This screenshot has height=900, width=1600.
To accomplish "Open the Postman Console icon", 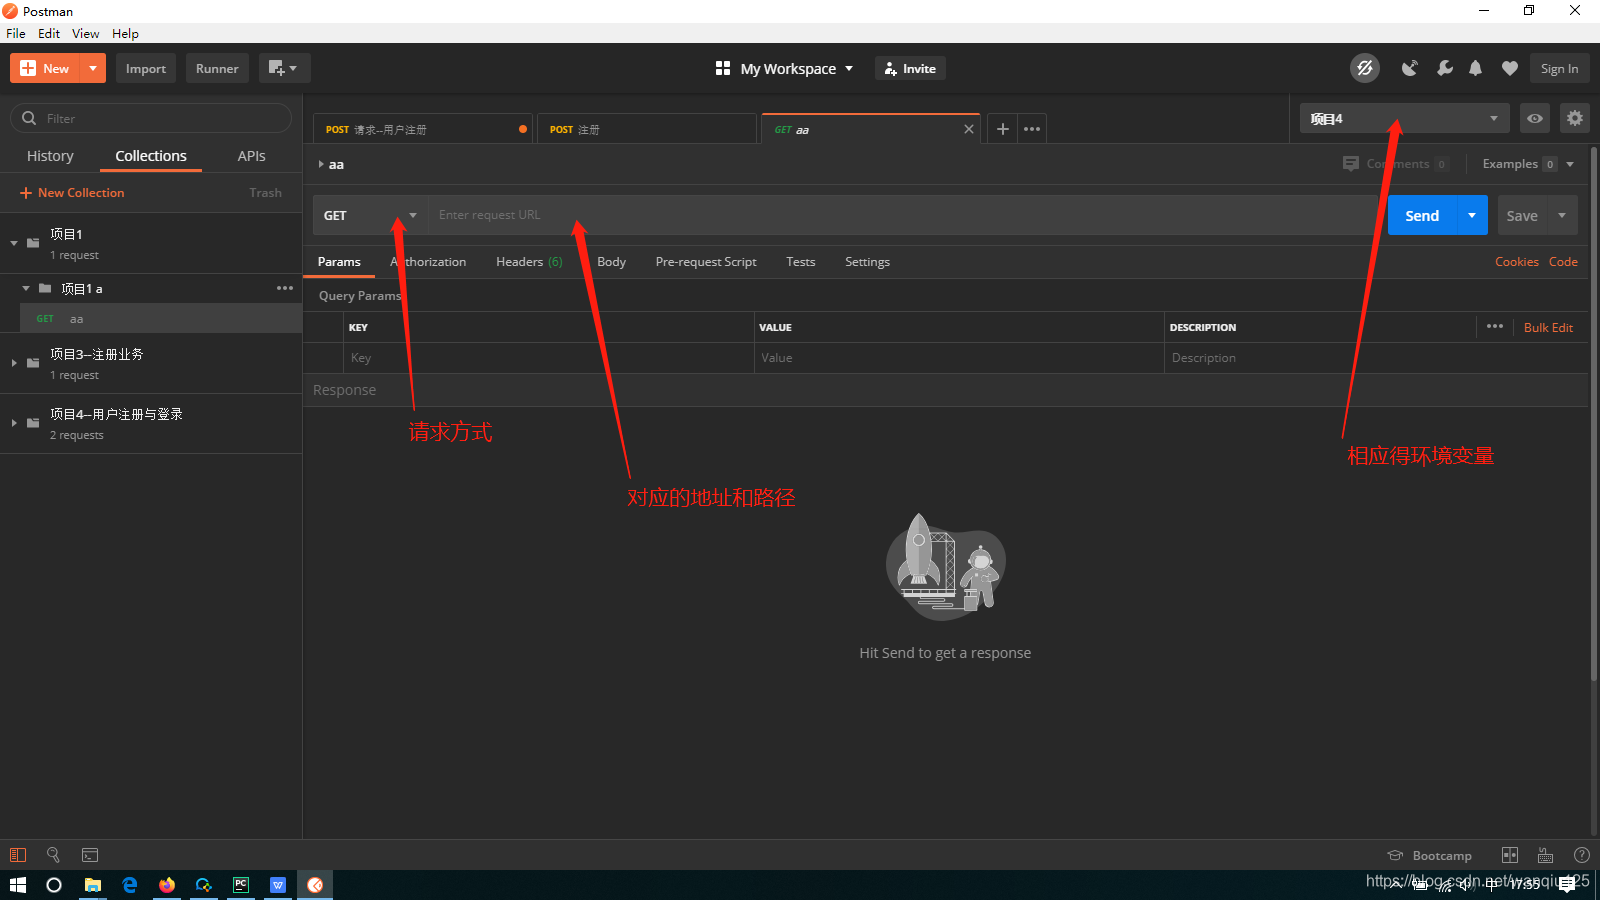I will tap(90, 855).
